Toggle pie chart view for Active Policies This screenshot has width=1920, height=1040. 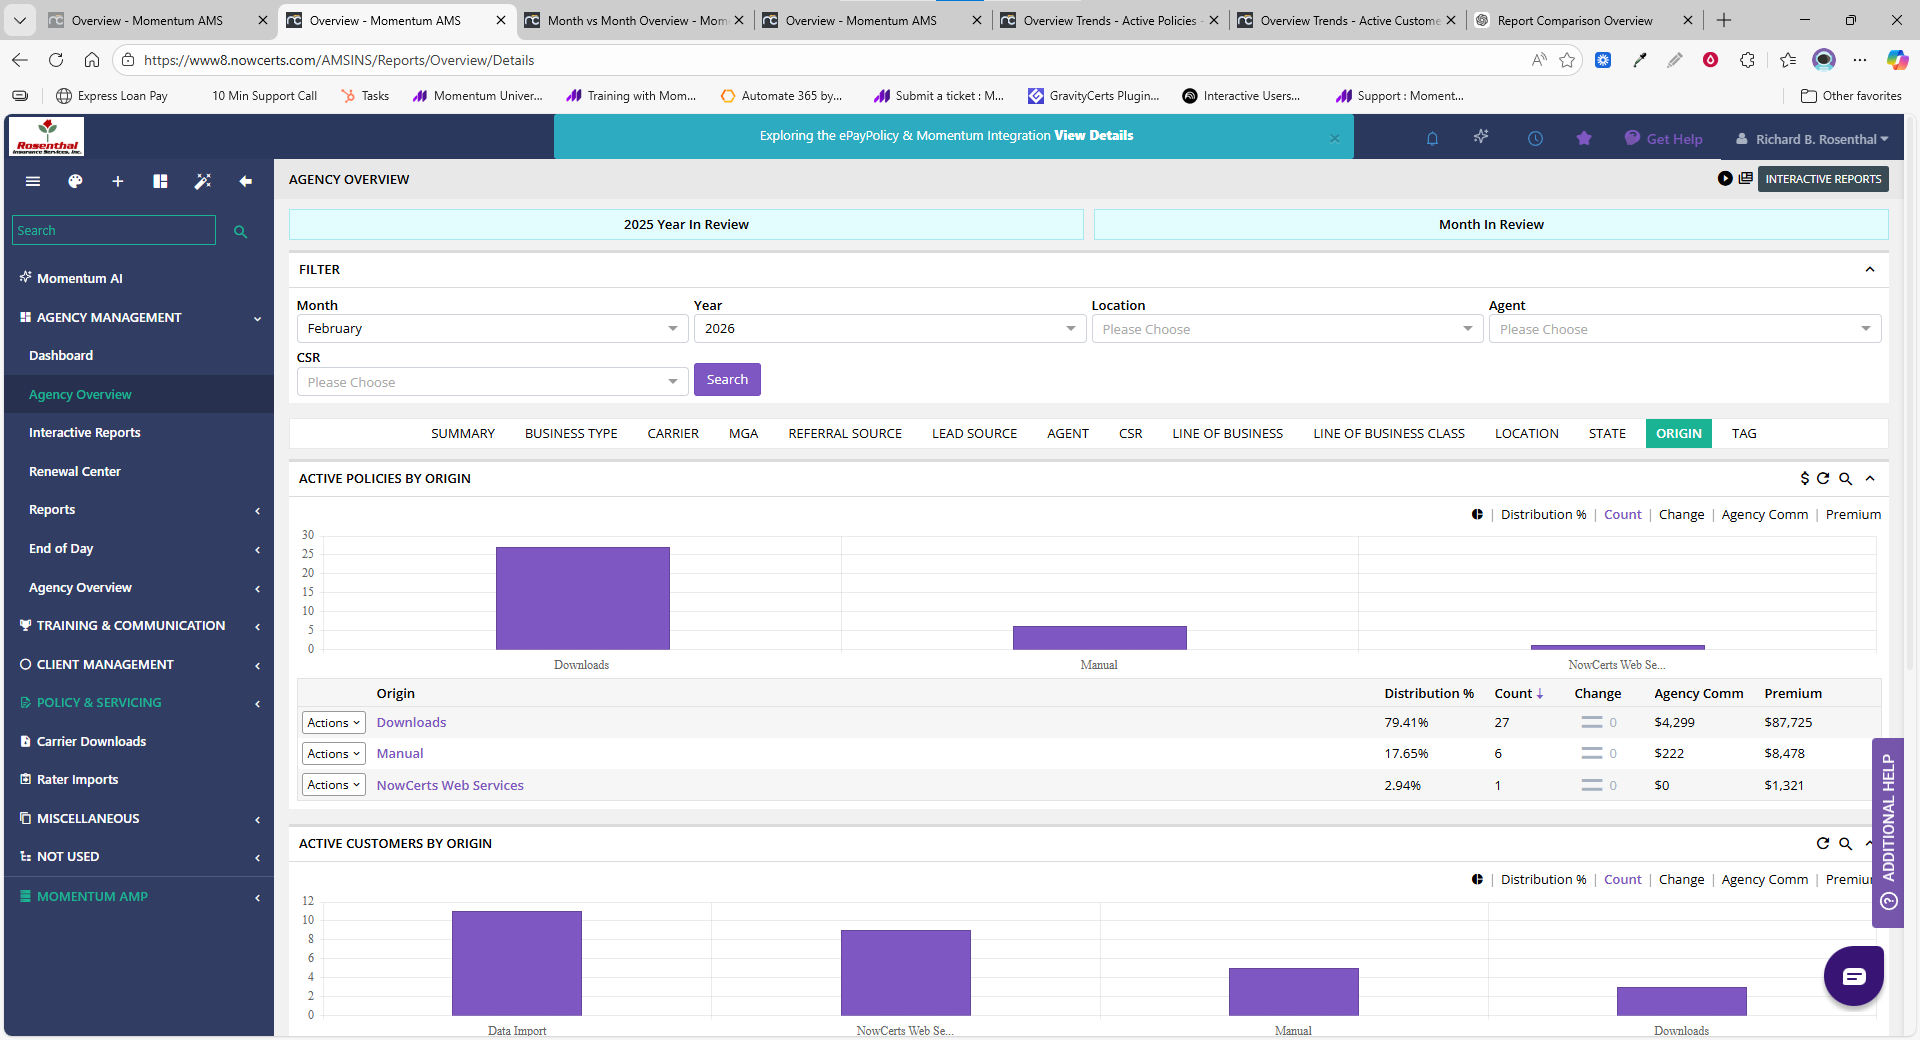coord(1477,514)
